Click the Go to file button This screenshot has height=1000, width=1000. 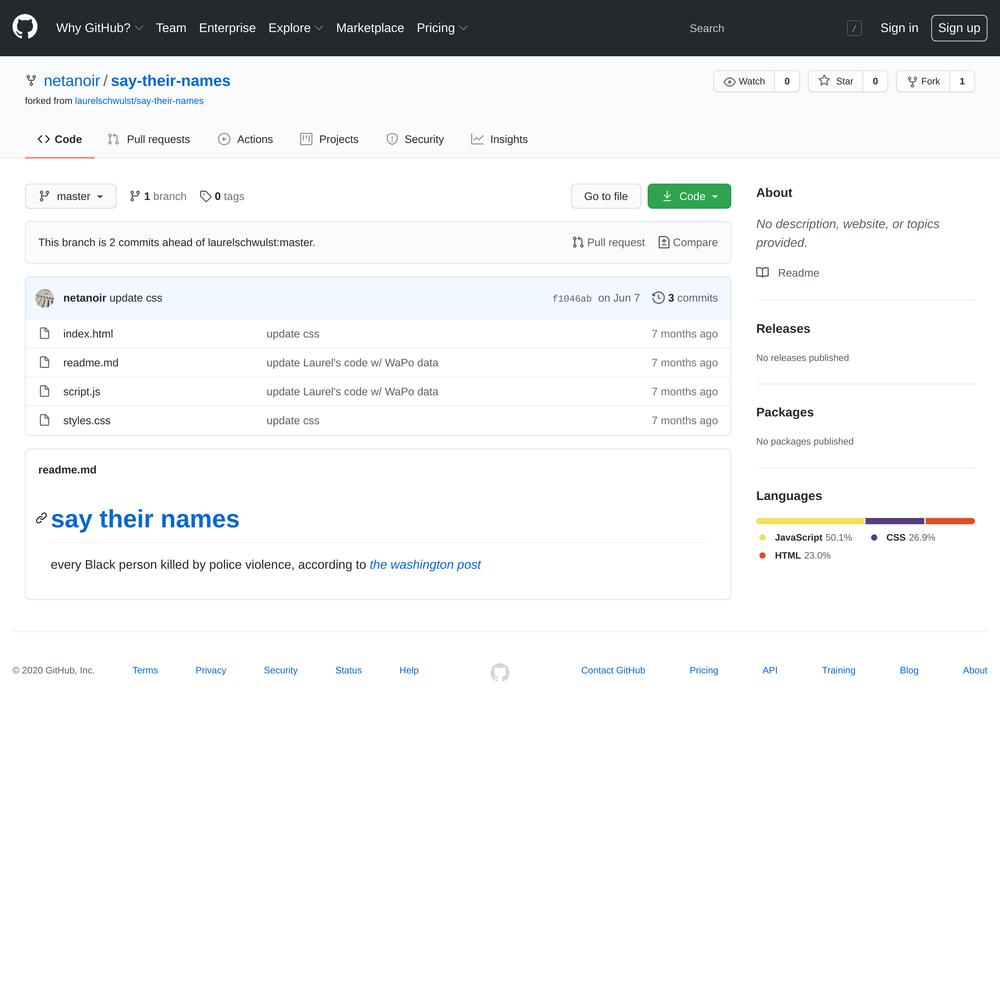tap(606, 196)
